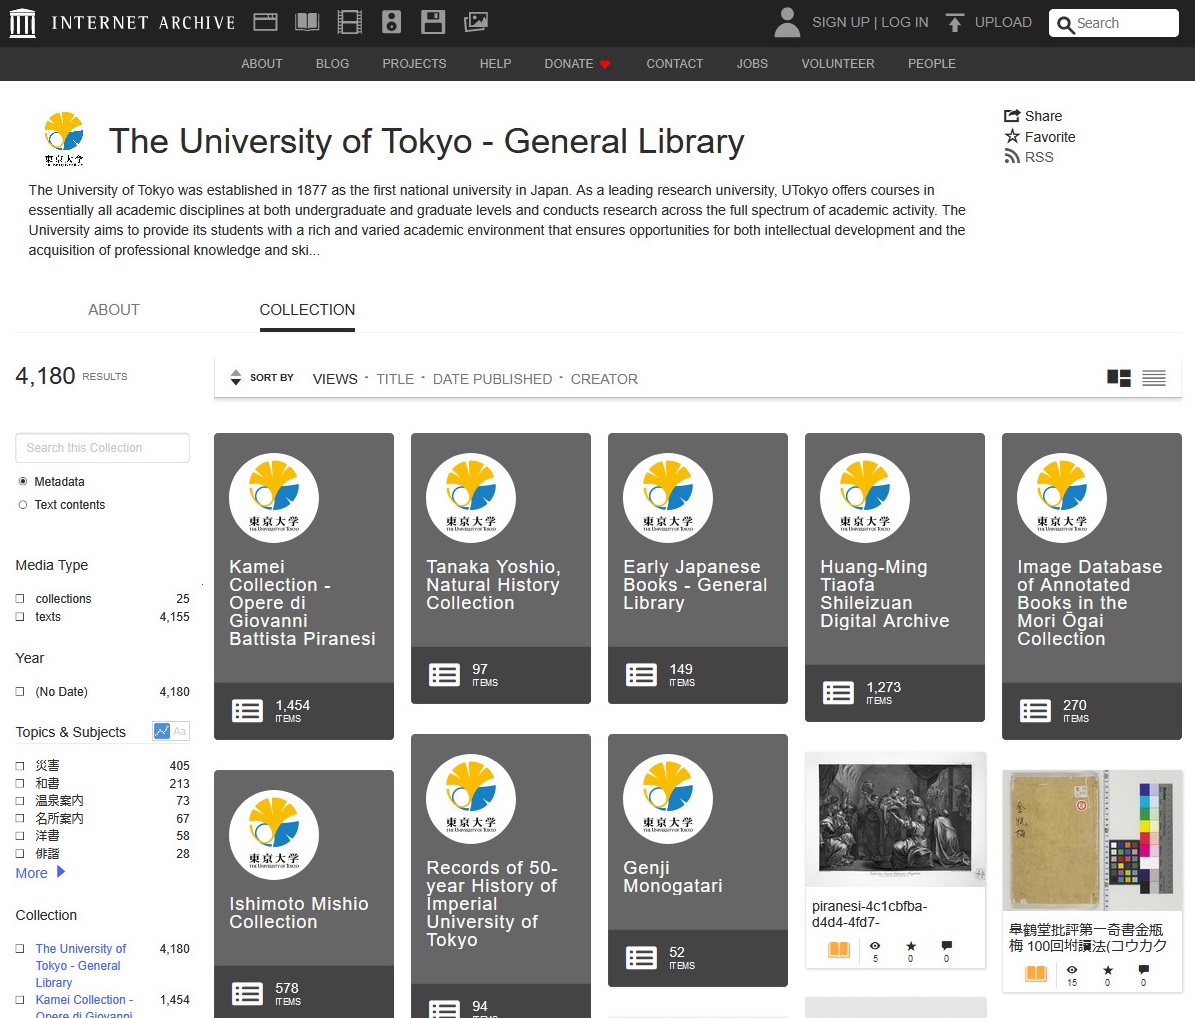
Task: Click the upload arrow icon
Action: [954, 23]
